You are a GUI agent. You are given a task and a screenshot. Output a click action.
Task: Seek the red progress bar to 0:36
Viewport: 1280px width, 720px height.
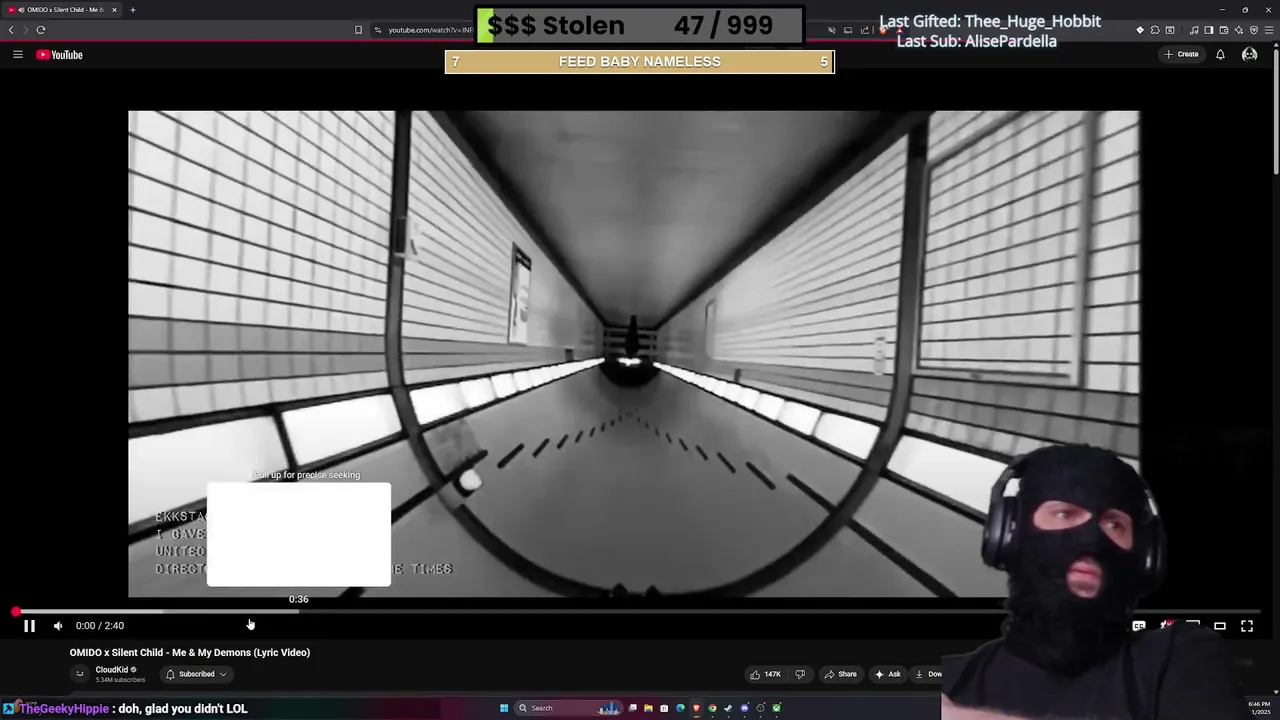(x=298, y=611)
